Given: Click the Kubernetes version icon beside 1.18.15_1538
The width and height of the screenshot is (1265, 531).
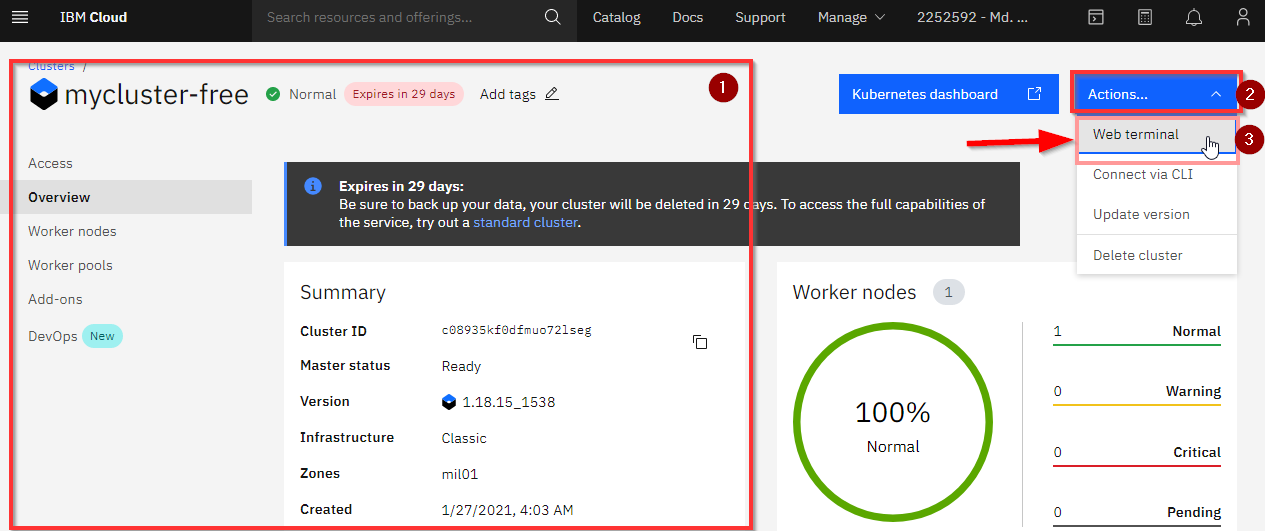Looking at the screenshot, I should 449,402.
